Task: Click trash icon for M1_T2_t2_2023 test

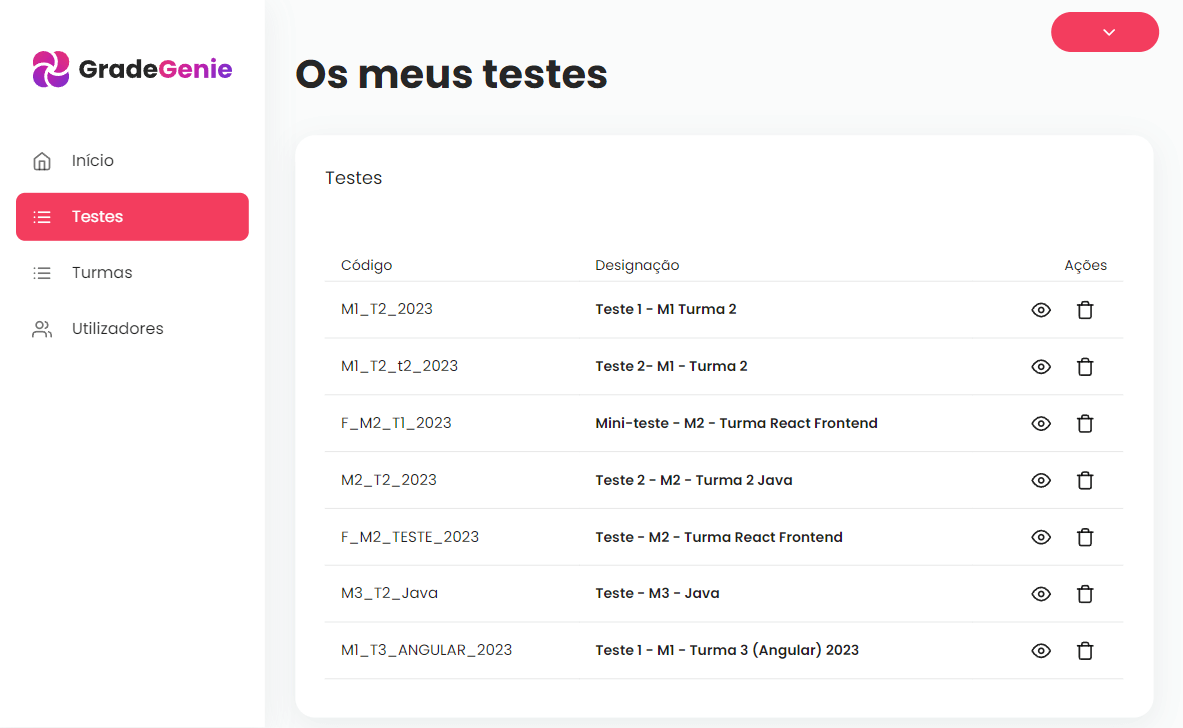Action: [1084, 367]
